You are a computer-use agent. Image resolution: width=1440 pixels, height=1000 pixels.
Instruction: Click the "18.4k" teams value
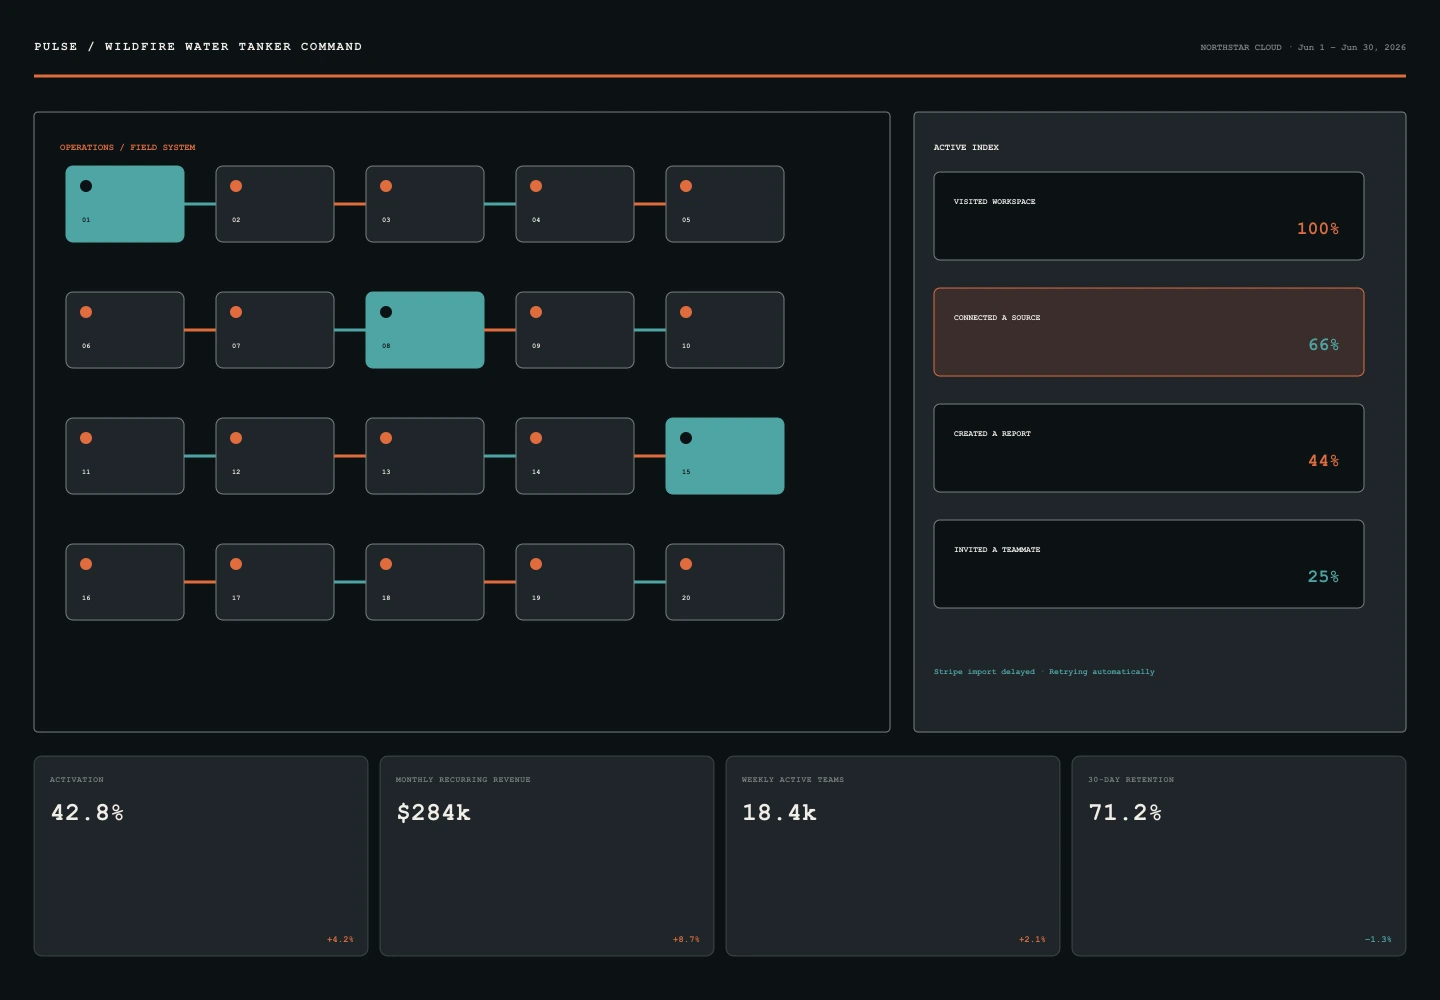click(780, 813)
